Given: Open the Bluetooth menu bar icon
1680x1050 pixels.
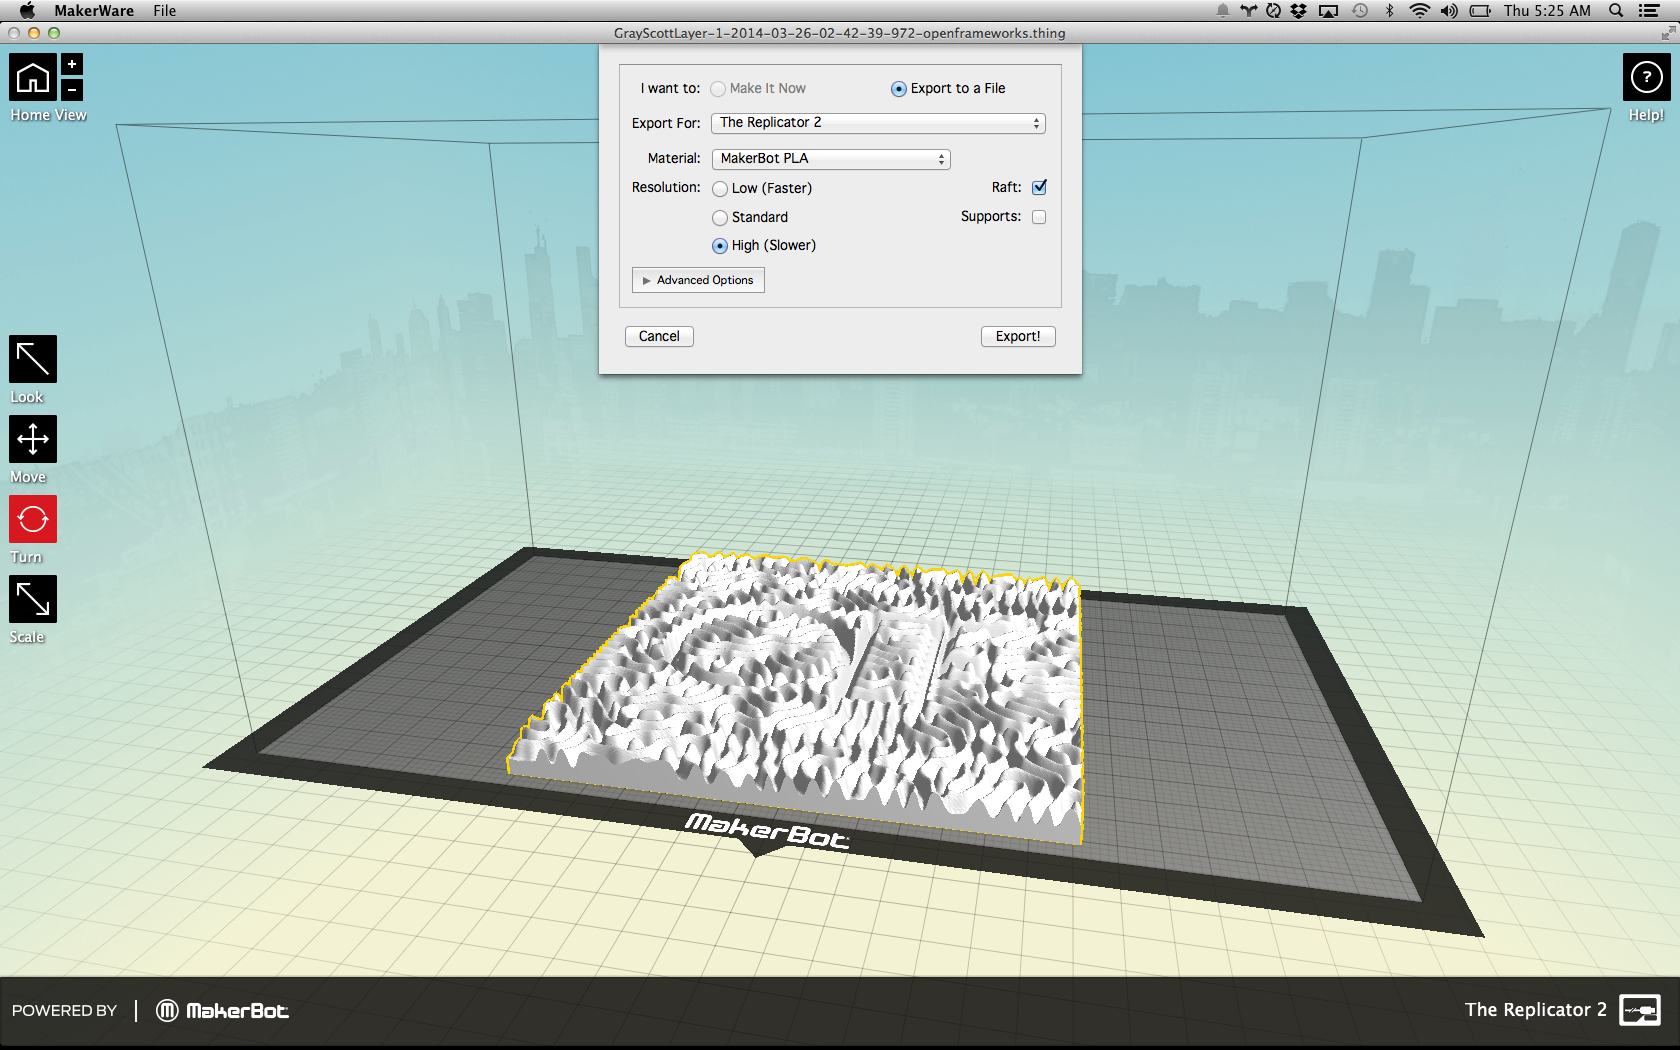Looking at the screenshot, I should pos(1389,11).
